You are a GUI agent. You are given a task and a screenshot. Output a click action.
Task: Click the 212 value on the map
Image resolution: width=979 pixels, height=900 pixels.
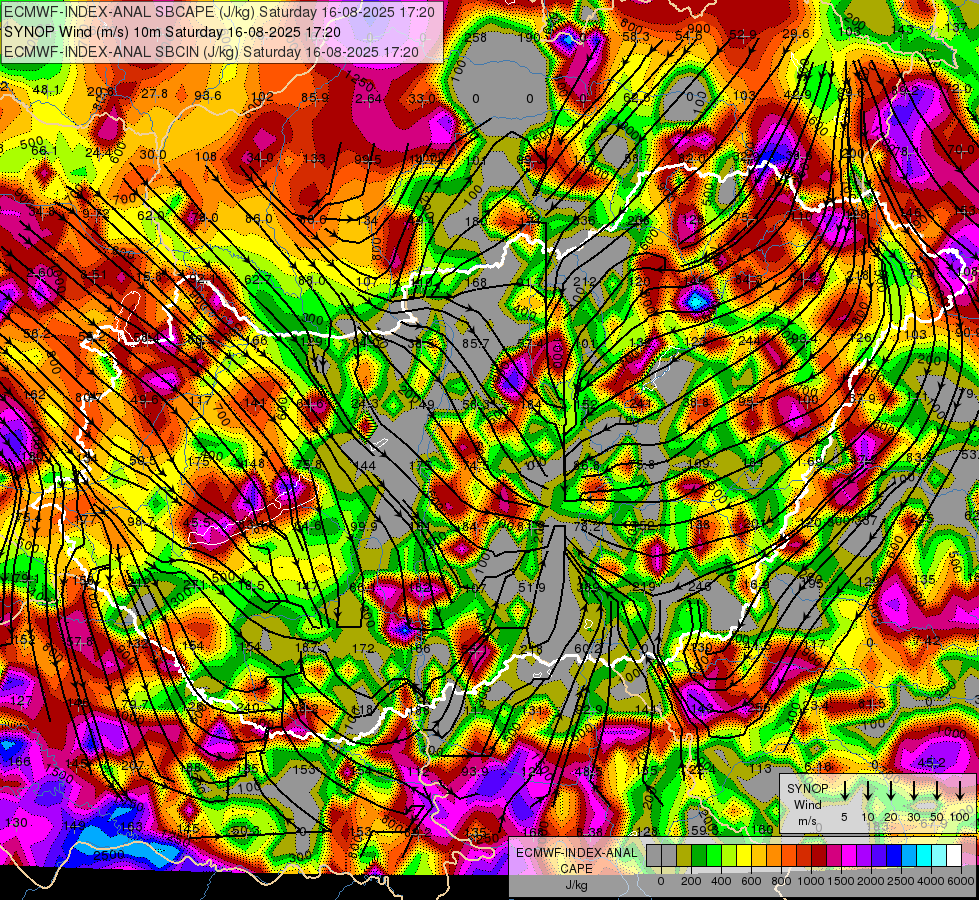(584, 282)
